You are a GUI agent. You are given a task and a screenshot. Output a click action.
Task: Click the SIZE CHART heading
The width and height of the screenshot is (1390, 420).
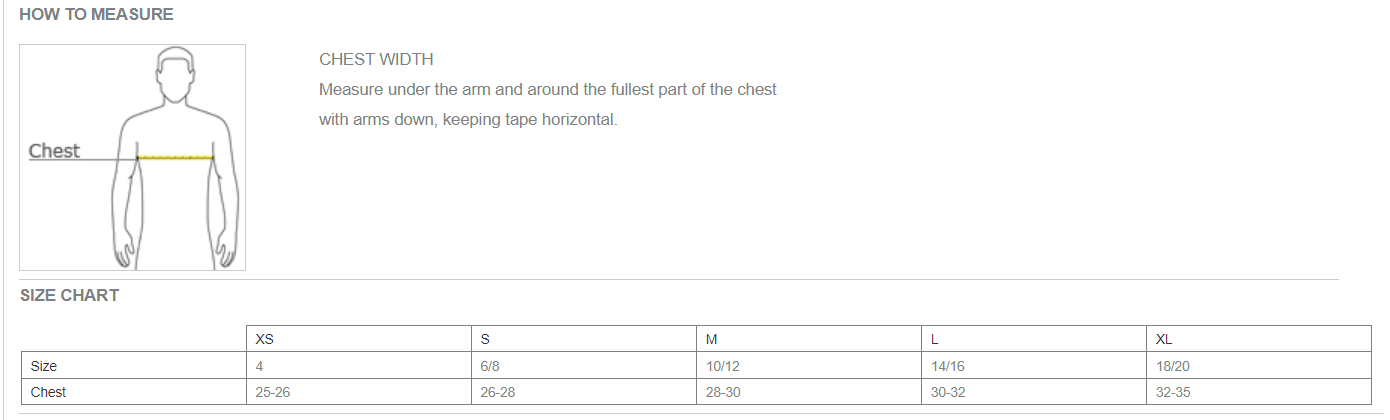tap(69, 295)
